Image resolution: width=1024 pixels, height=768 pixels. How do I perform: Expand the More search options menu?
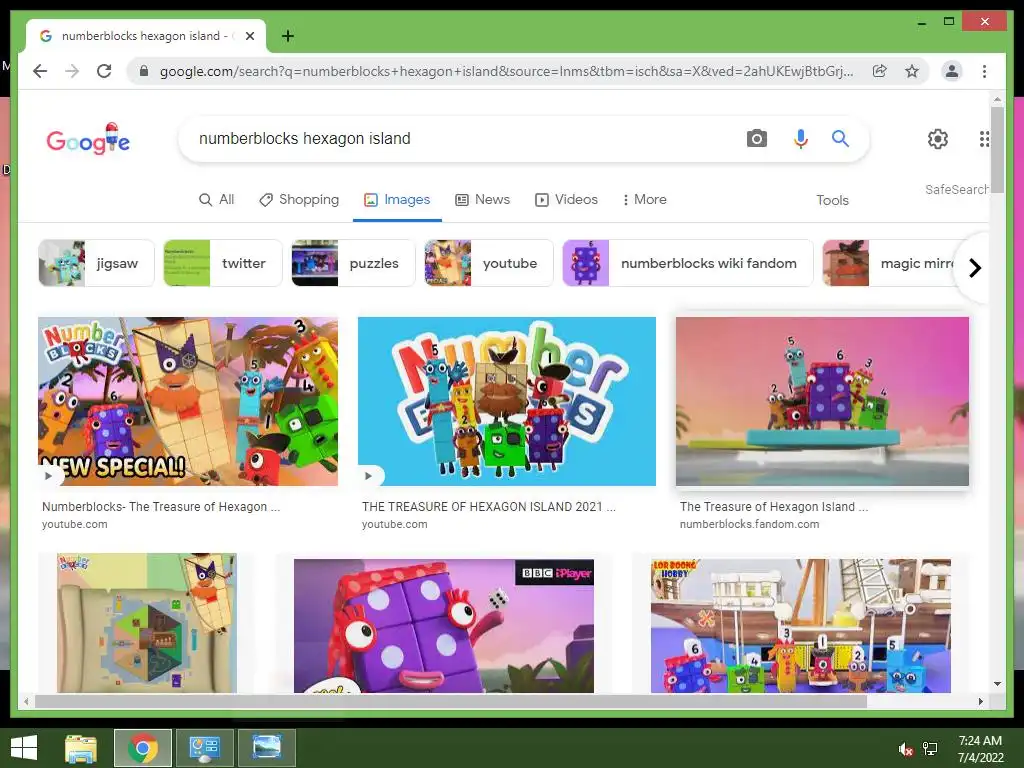pos(645,200)
